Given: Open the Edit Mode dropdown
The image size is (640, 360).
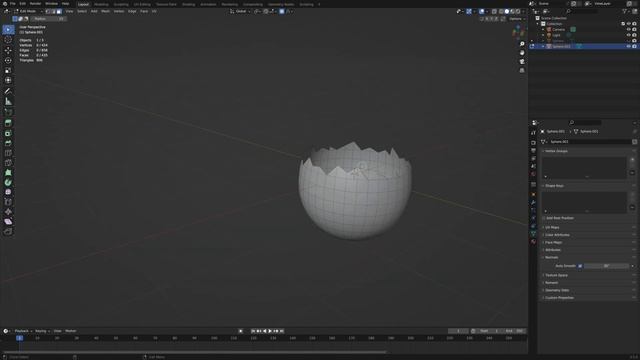Looking at the screenshot, I should (x=28, y=11).
